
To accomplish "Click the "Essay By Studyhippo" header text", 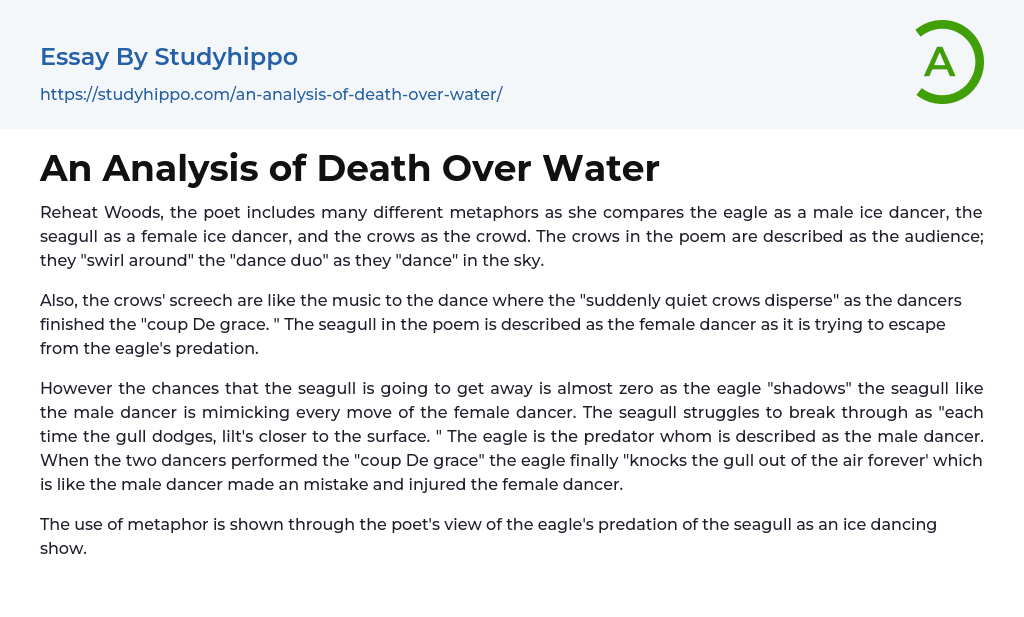I will point(169,57).
